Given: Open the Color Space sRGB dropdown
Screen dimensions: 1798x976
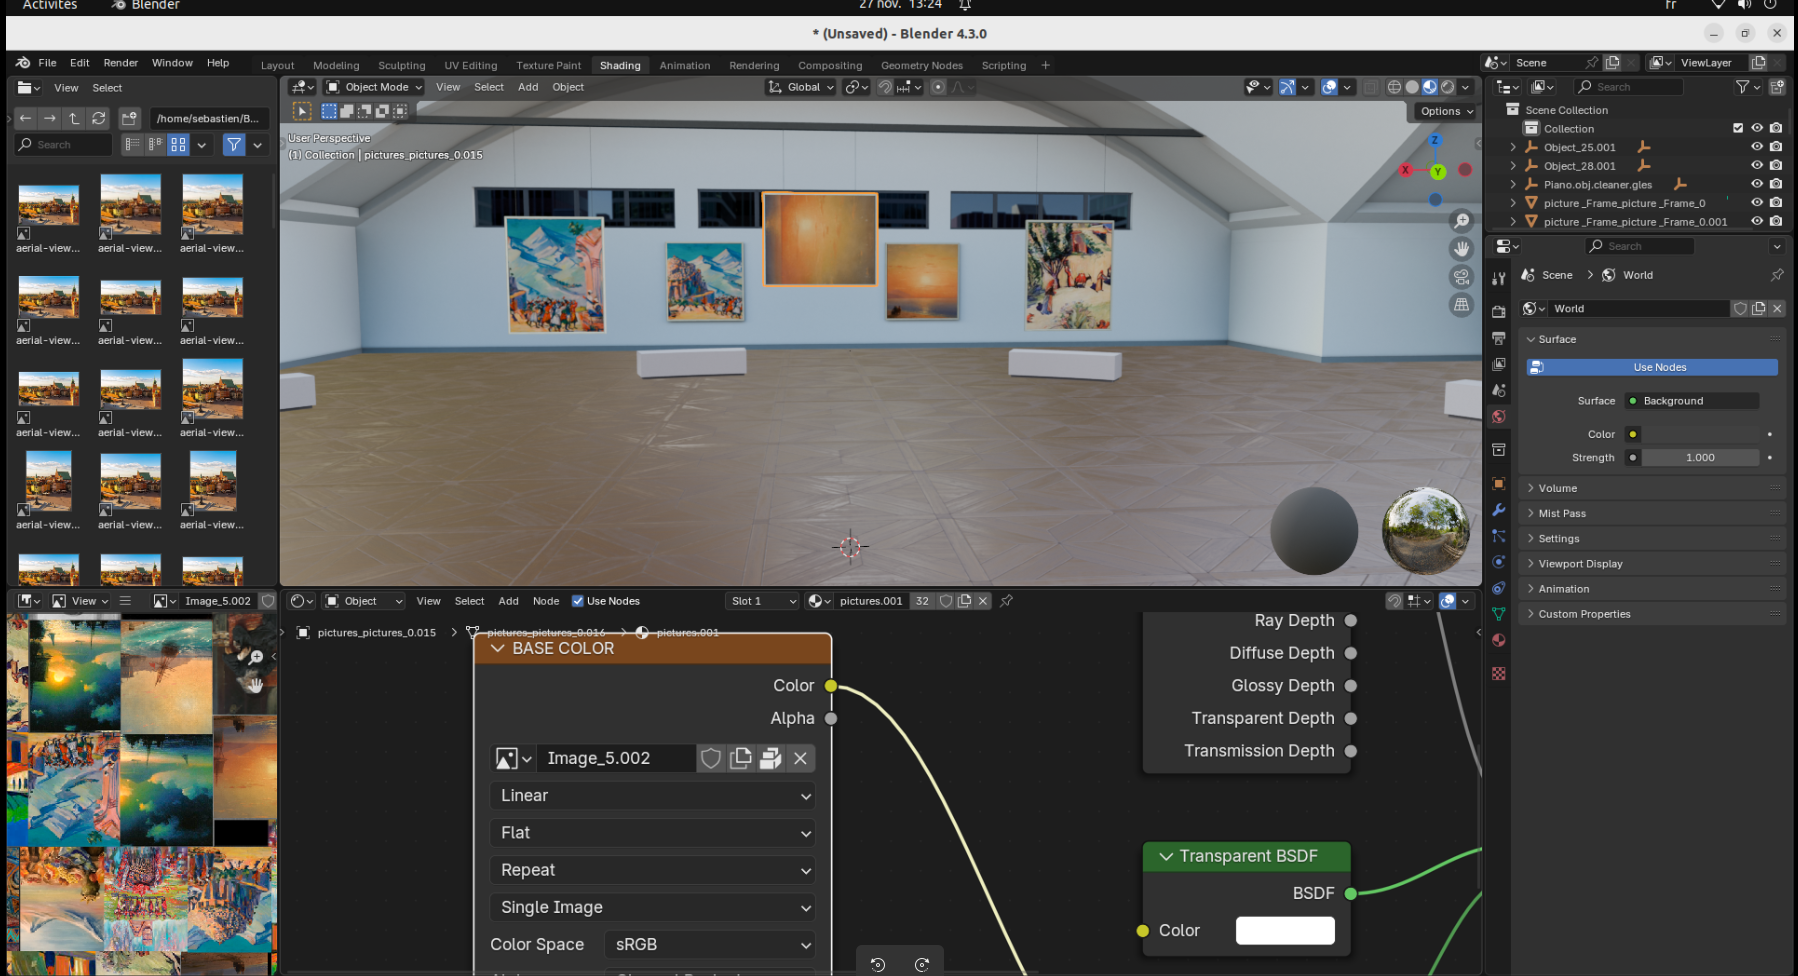Looking at the screenshot, I should point(710,944).
